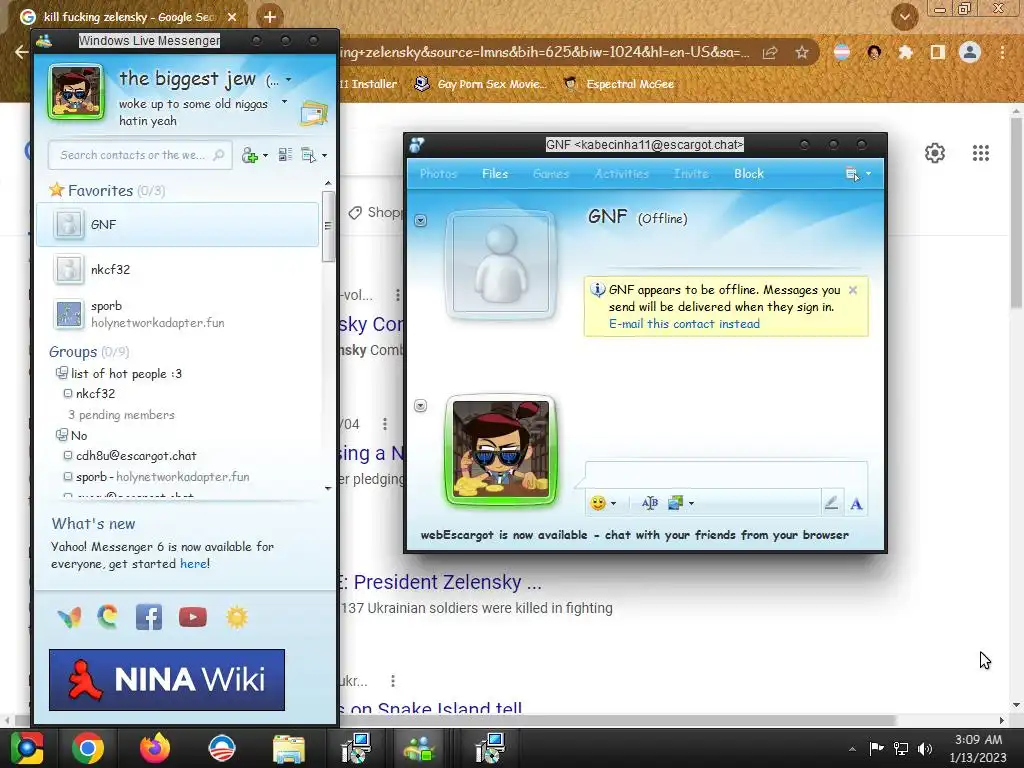The image size is (1024, 768).
Task: Open the Messenger show menu icon
Action: click(x=308, y=155)
